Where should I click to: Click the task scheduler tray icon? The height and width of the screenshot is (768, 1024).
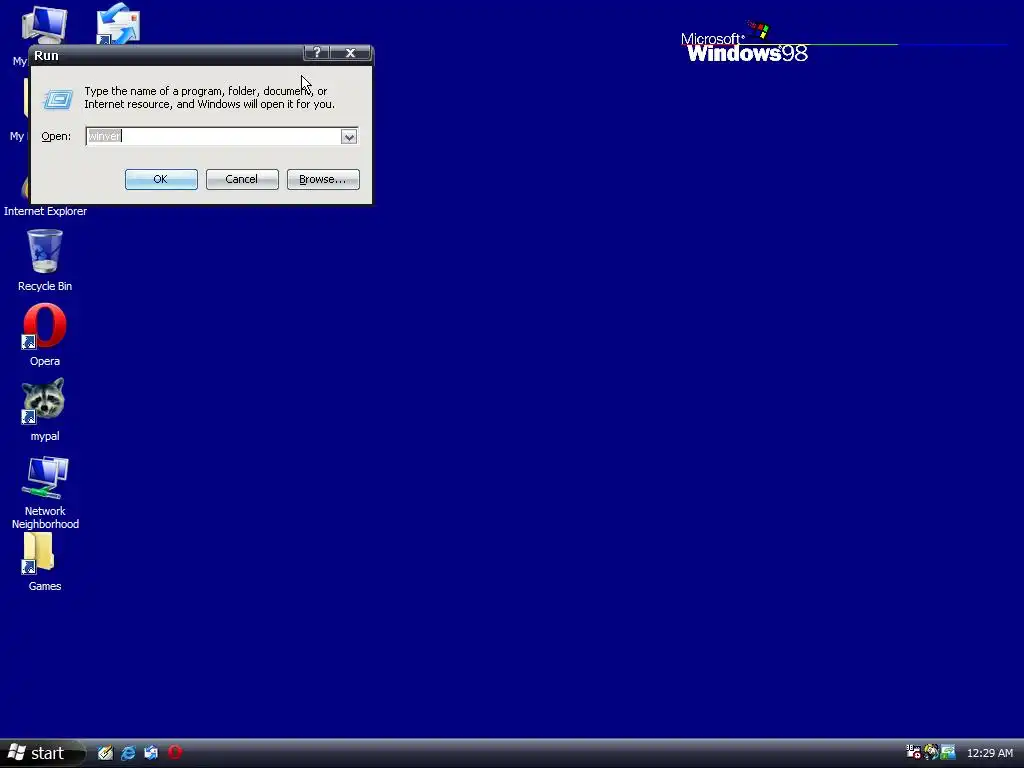pos(914,752)
